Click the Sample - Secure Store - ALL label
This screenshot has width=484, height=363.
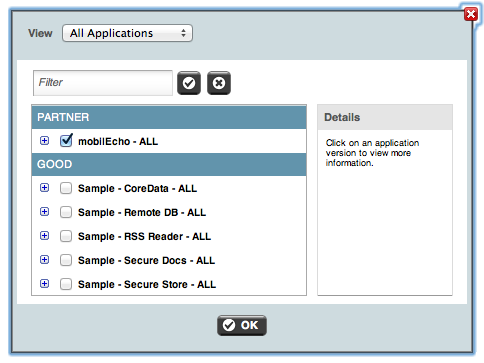[x=147, y=284]
